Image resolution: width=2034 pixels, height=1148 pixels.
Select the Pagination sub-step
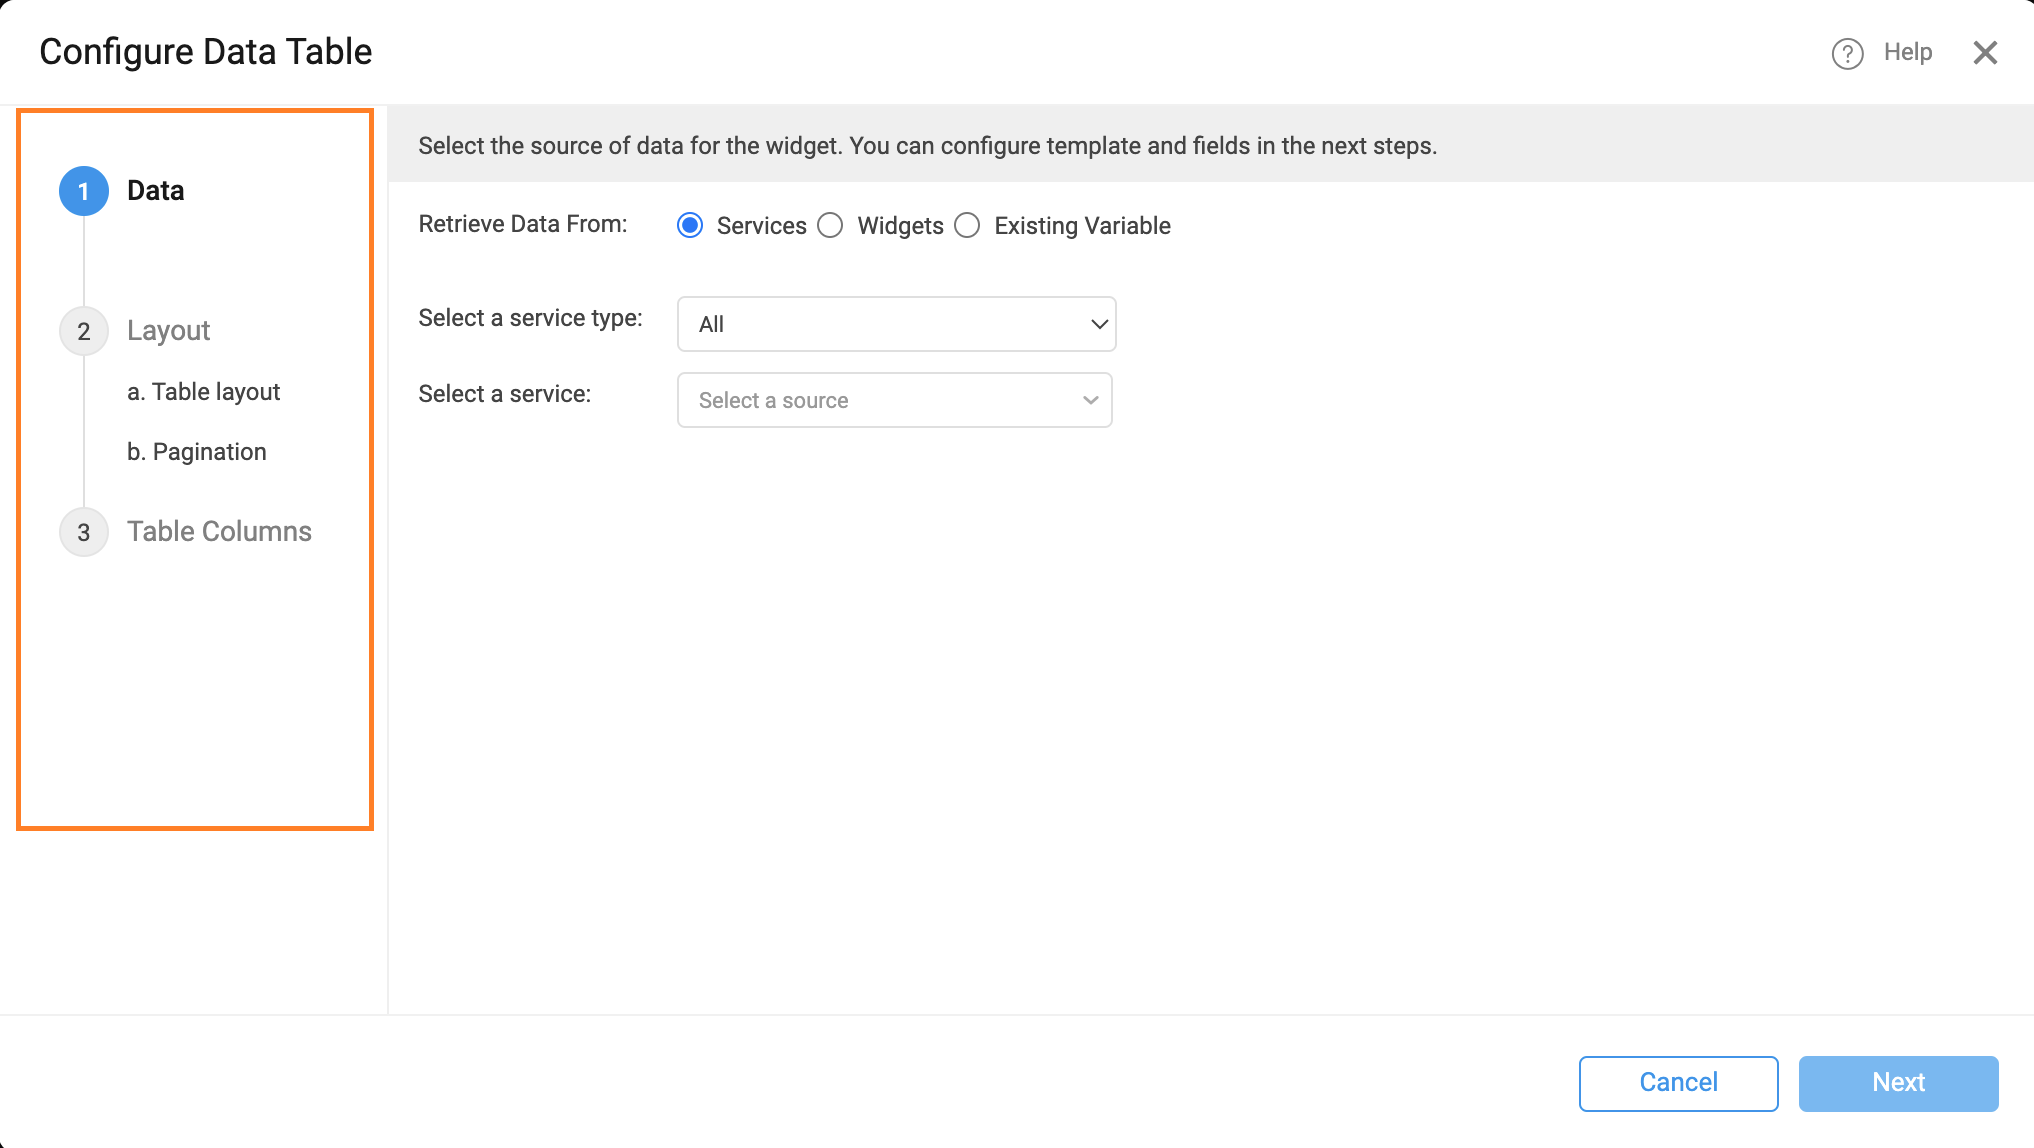196,451
